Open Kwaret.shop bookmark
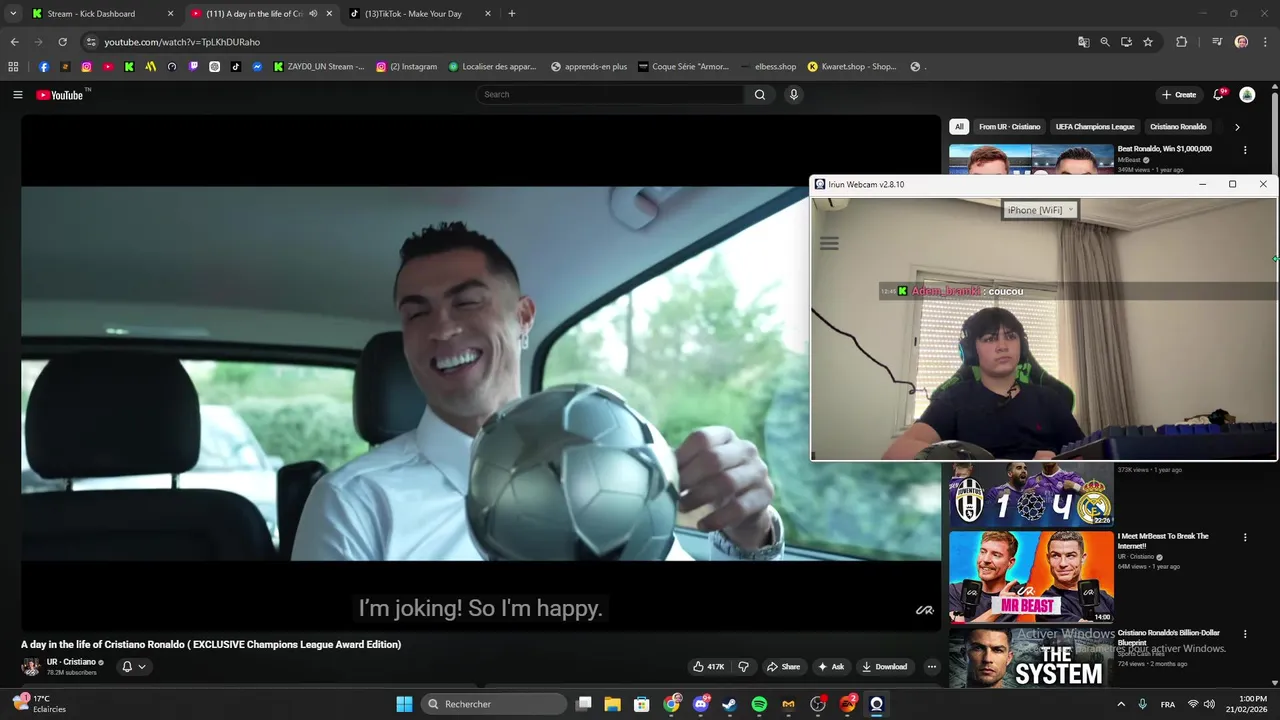The height and width of the screenshot is (720, 1280). point(852,67)
